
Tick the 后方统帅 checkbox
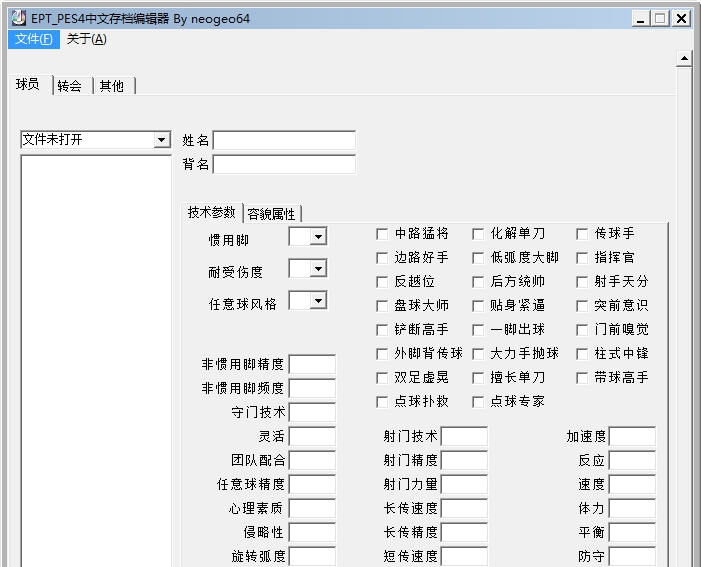pyautogui.click(x=478, y=282)
